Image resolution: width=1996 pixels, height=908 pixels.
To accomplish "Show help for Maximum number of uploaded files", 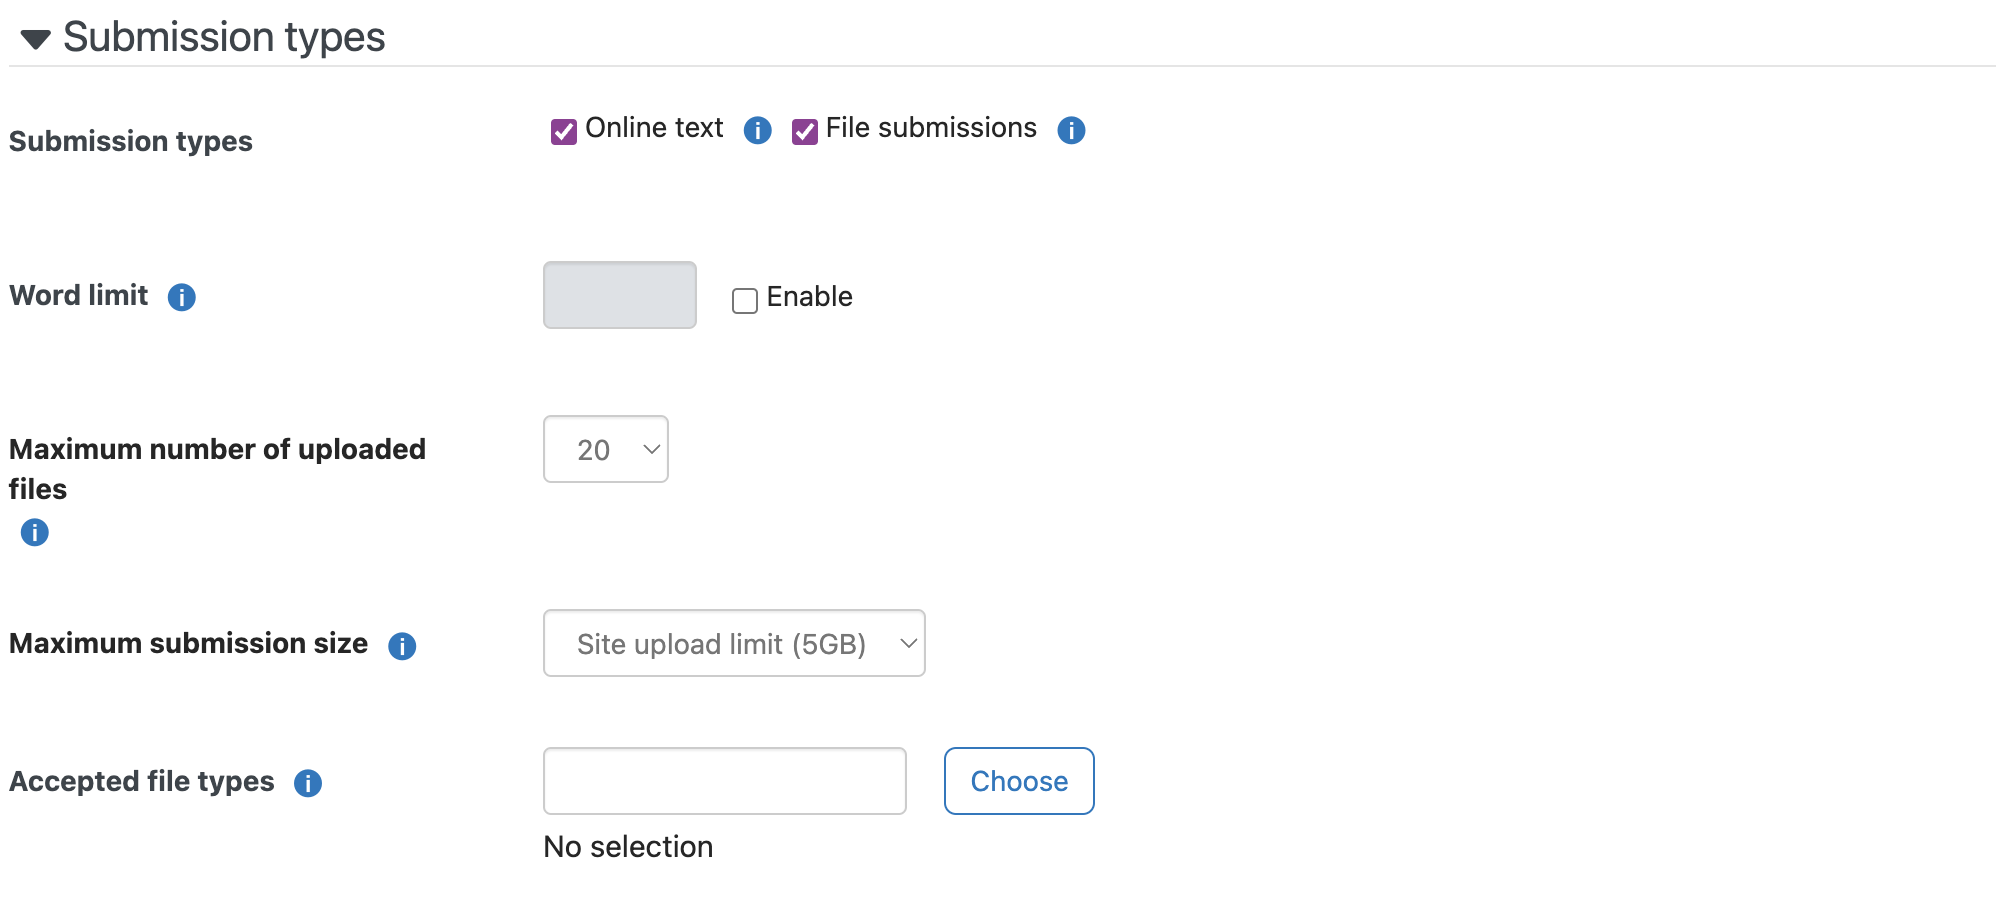I will coord(35,532).
